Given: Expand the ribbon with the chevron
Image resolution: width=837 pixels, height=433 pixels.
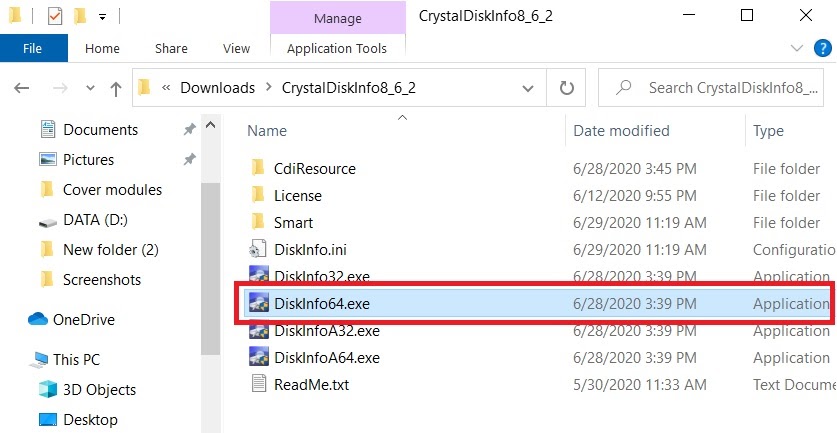Looking at the screenshot, I should (x=796, y=49).
